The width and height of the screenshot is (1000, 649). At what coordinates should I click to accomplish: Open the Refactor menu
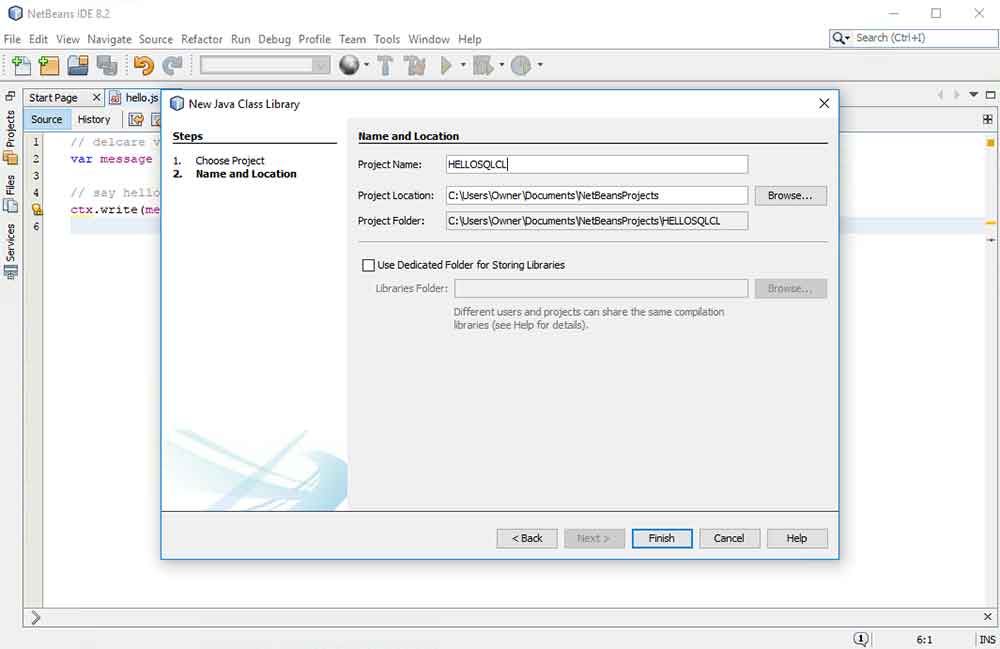(202, 40)
